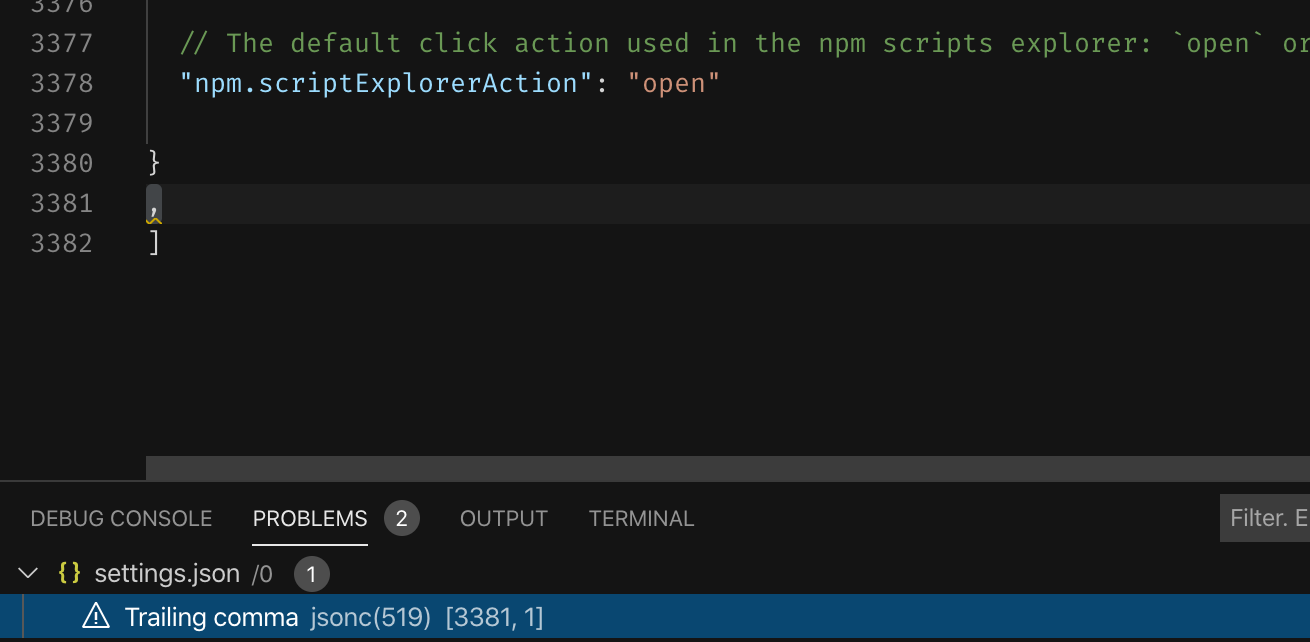This screenshot has width=1310, height=642.
Task: Select the "open" value on line 3378
Action: click(676, 83)
